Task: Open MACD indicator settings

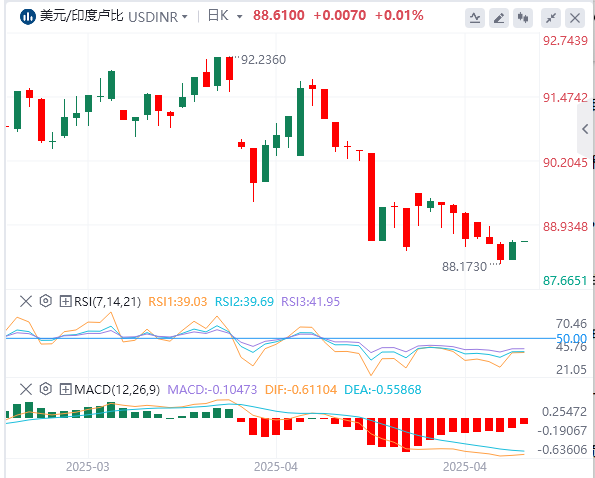Action: coord(46,389)
